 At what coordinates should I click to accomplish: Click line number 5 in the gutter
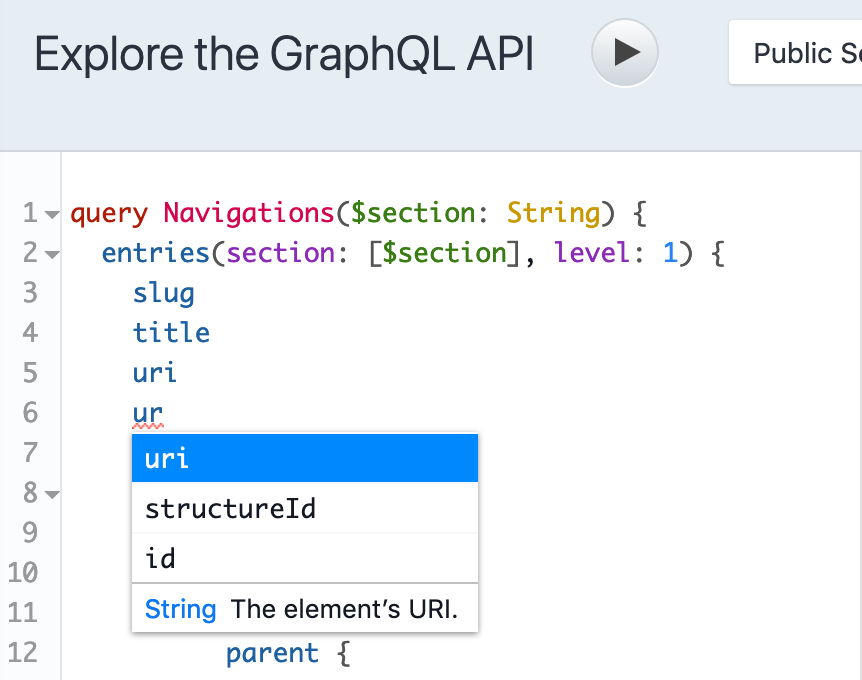click(x=30, y=373)
